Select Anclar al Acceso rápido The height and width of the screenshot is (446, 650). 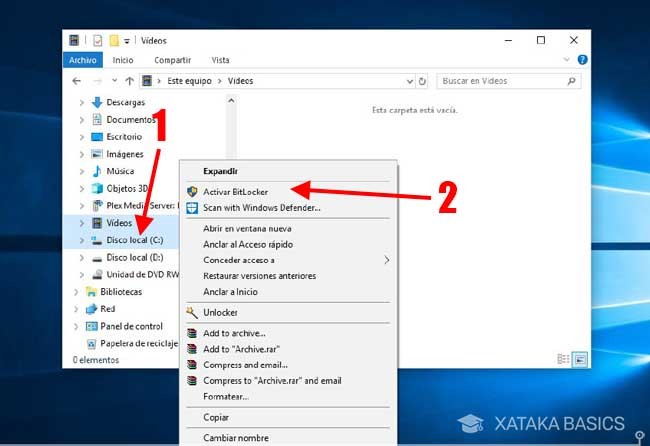click(289, 245)
